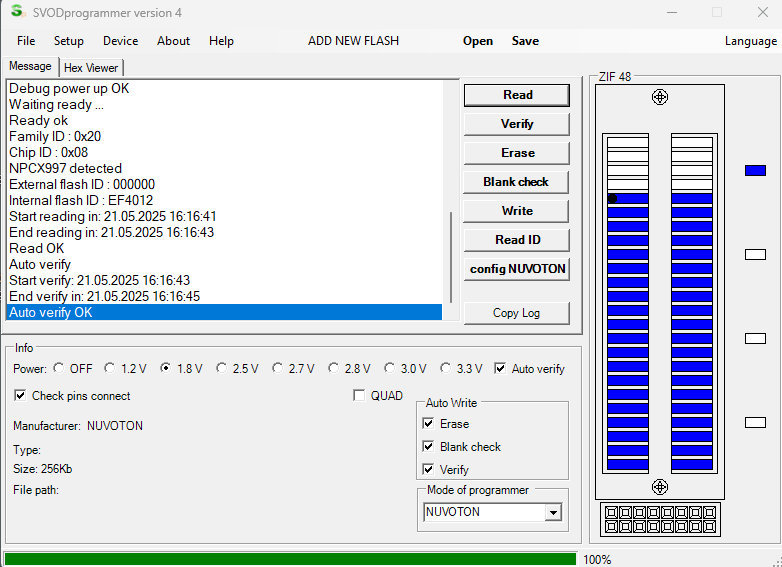Image resolution: width=782 pixels, height=567 pixels.
Task: Click the top ZIF socket crosshair icon
Action: tap(659, 97)
